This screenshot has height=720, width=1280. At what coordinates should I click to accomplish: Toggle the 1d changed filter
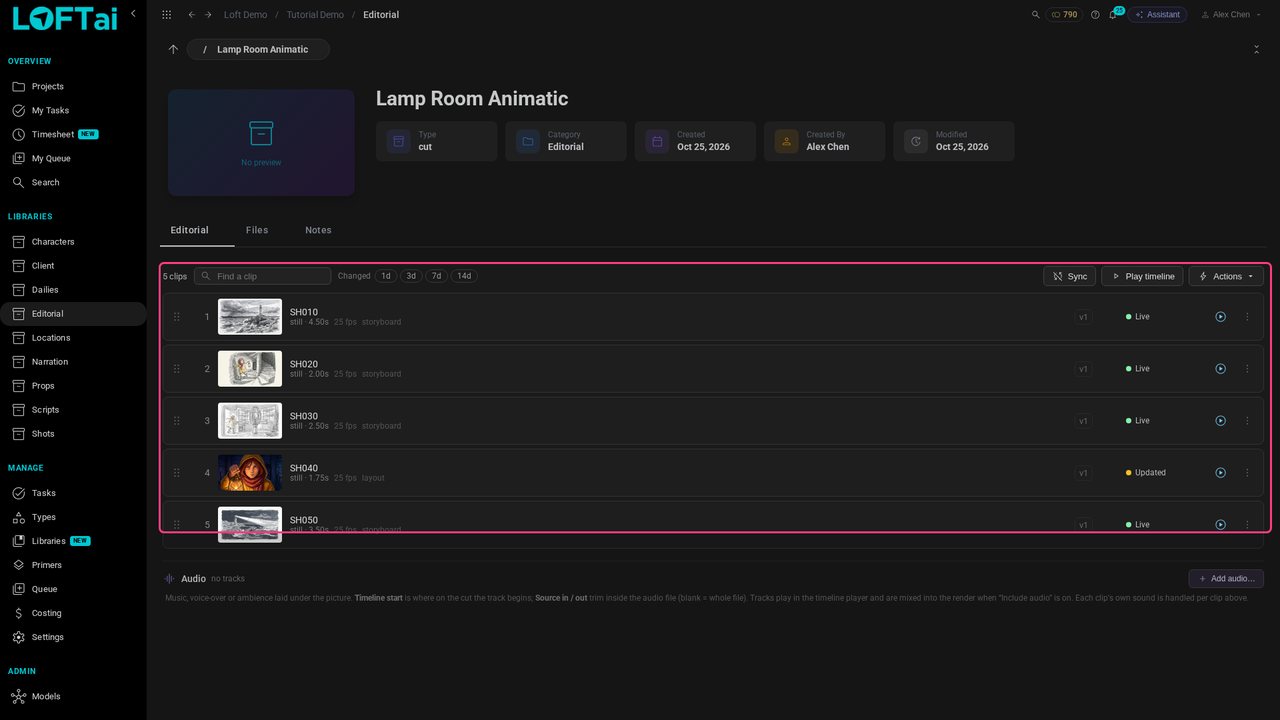(386, 276)
